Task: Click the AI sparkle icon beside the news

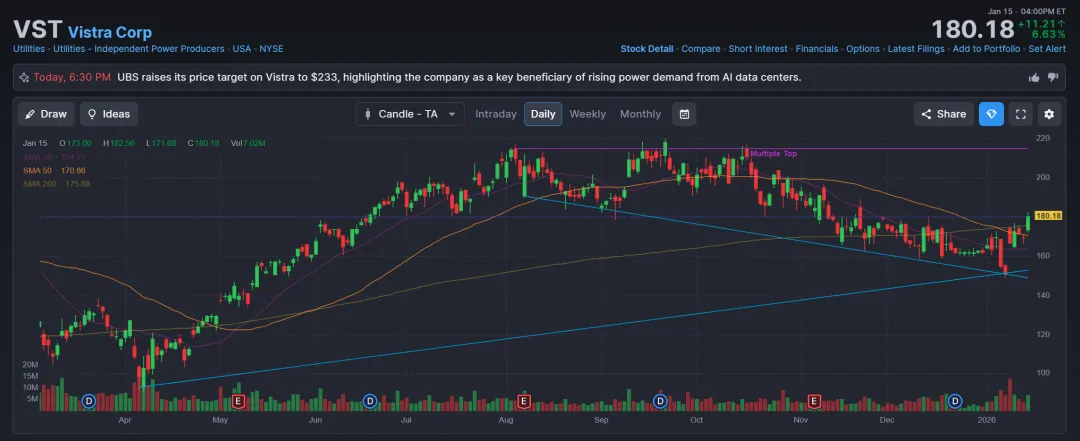Action: [24, 78]
